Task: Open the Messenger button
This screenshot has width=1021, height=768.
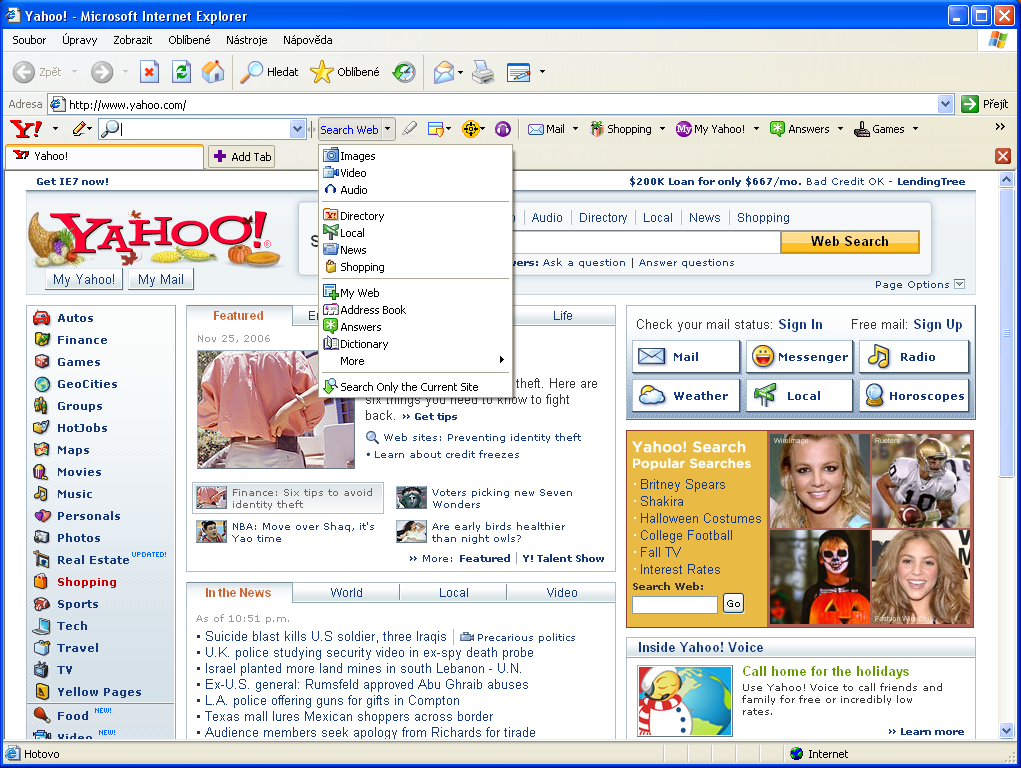Action: pos(800,356)
